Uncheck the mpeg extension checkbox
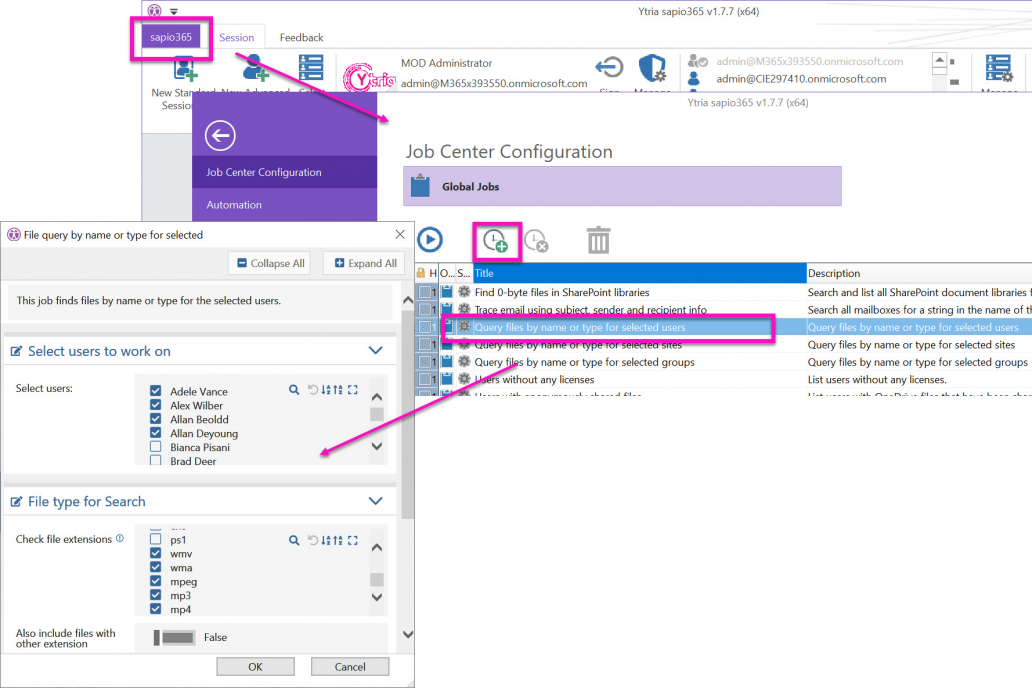This screenshot has height=688, width=1032. [155, 581]
